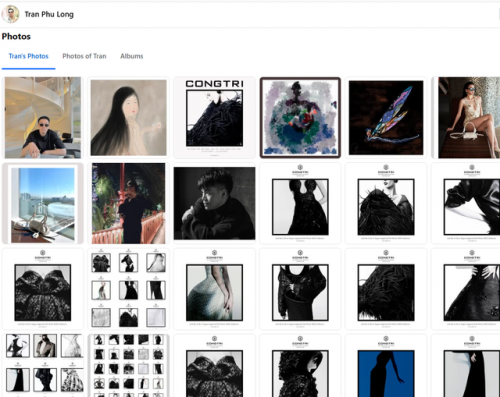Open stained-glass dragonfly image

[386, 117]
